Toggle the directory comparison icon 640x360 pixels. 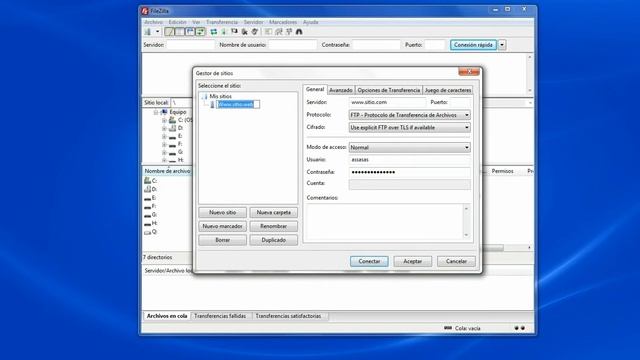[279, 32]
